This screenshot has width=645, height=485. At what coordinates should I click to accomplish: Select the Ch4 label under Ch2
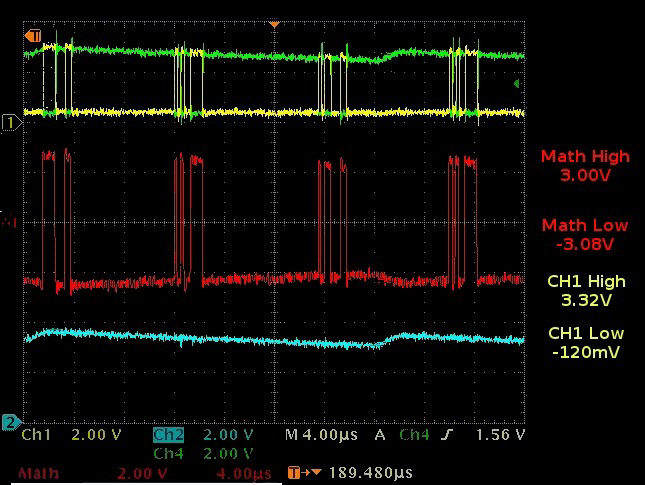[x=169, y=454]
